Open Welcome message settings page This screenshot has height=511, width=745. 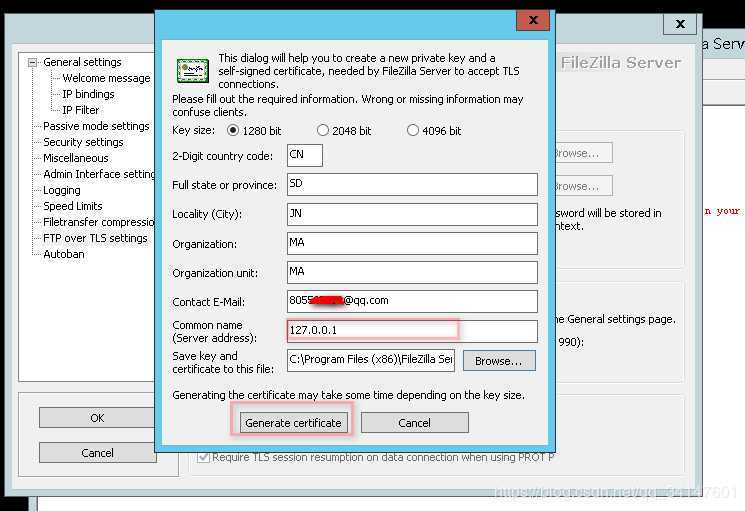pyautogui.click(x=106, y=78)
